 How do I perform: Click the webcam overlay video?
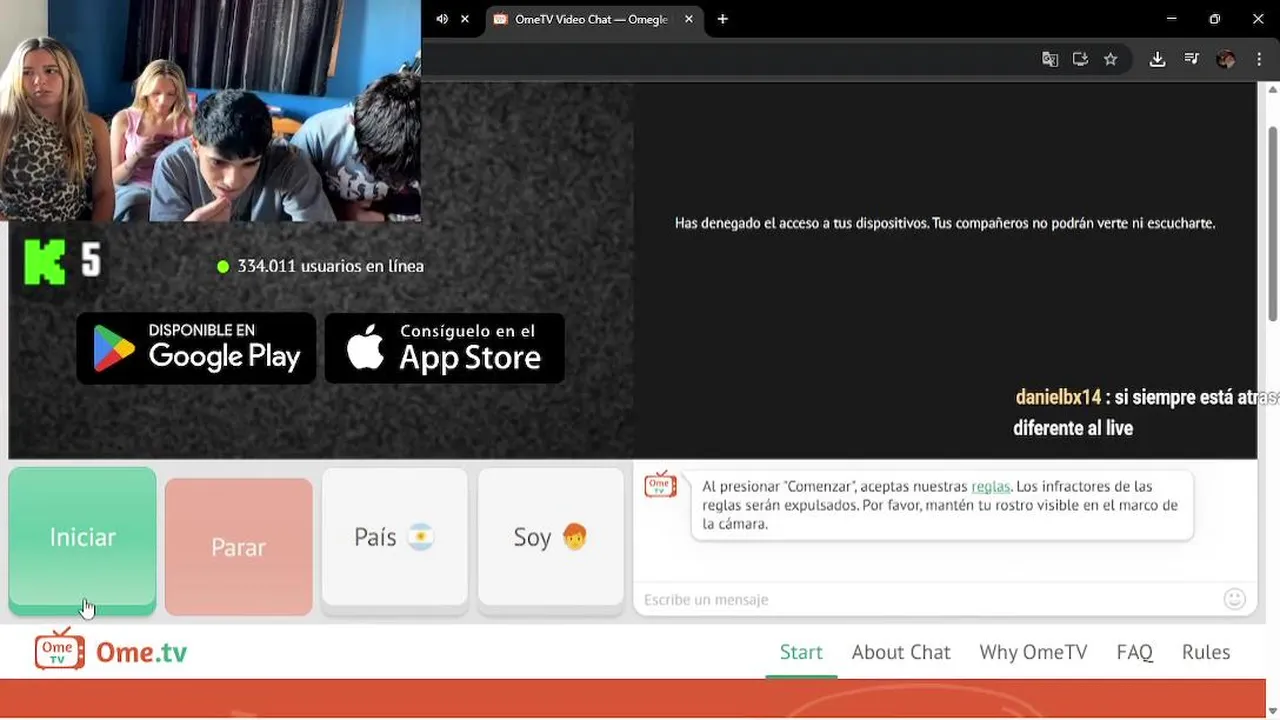click(210, 110)
